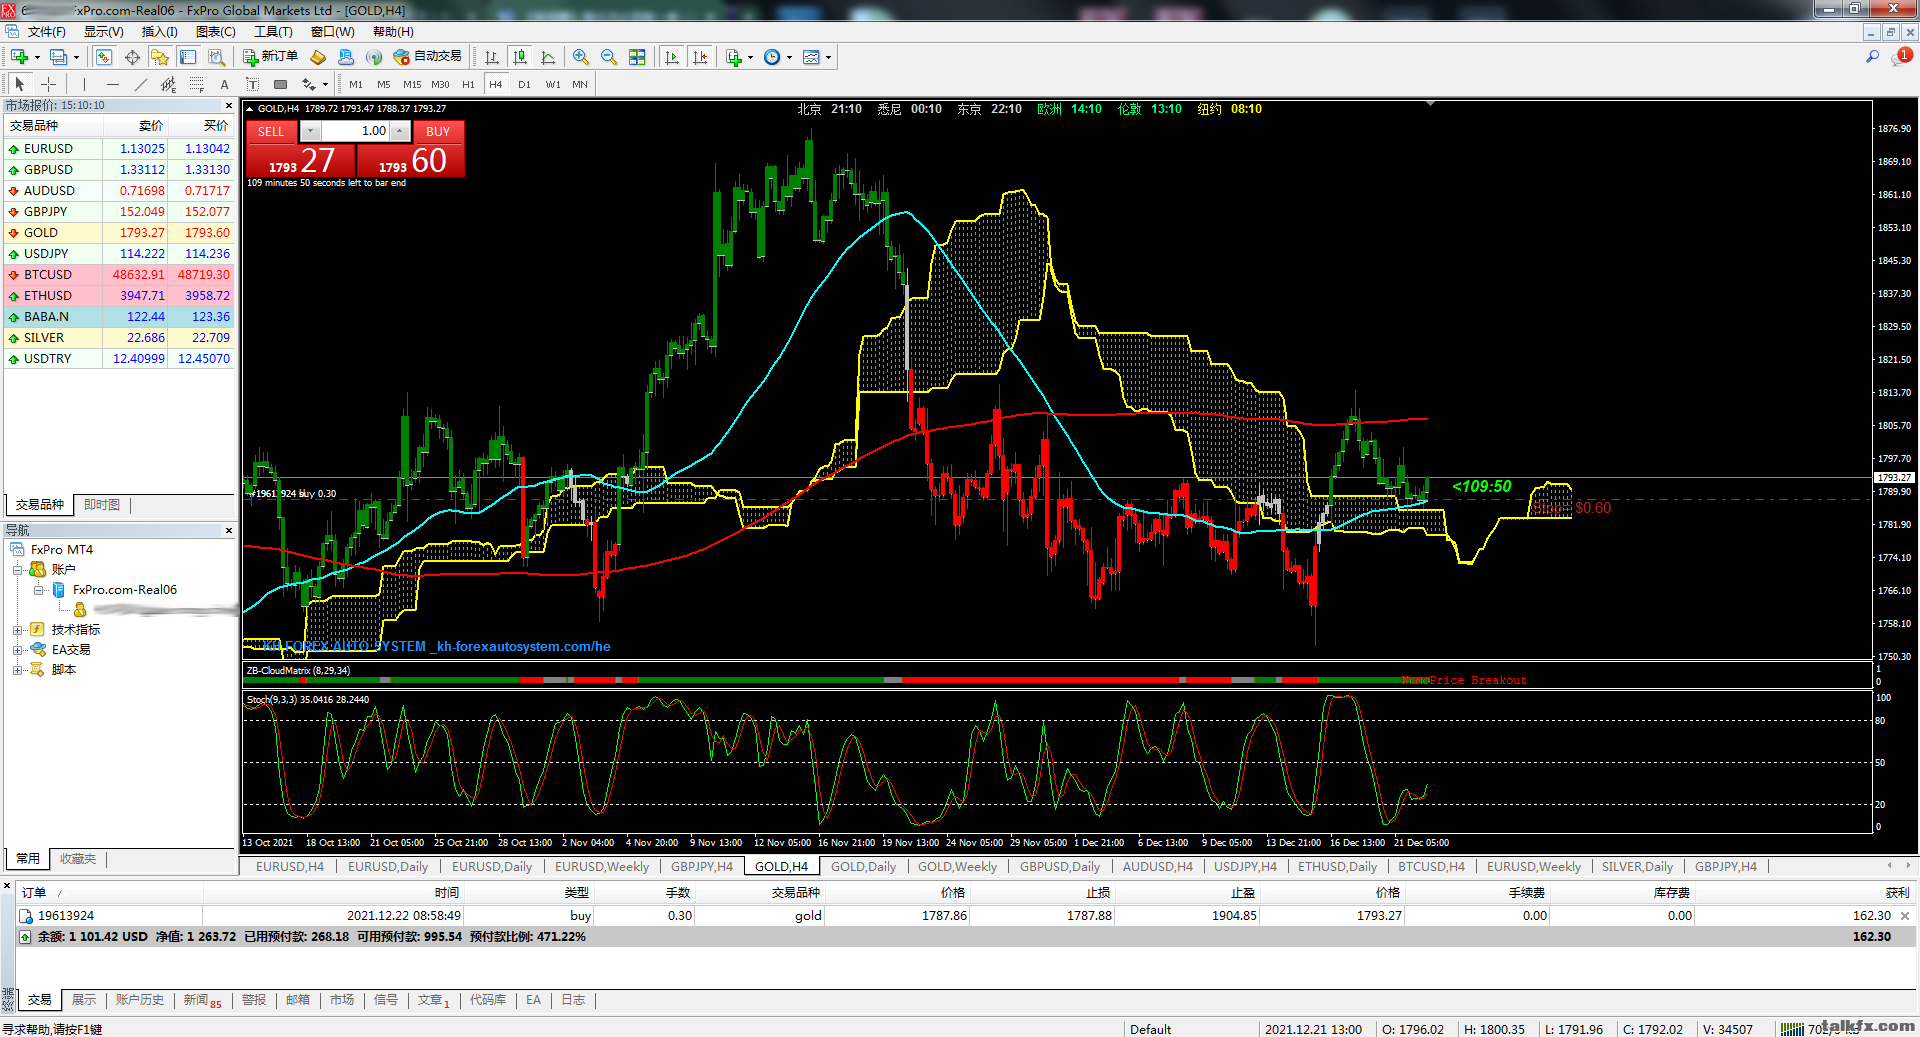Switch chart to bar chart mode
Viewport: 1920px width, 1037px height.
coord(492,57)
